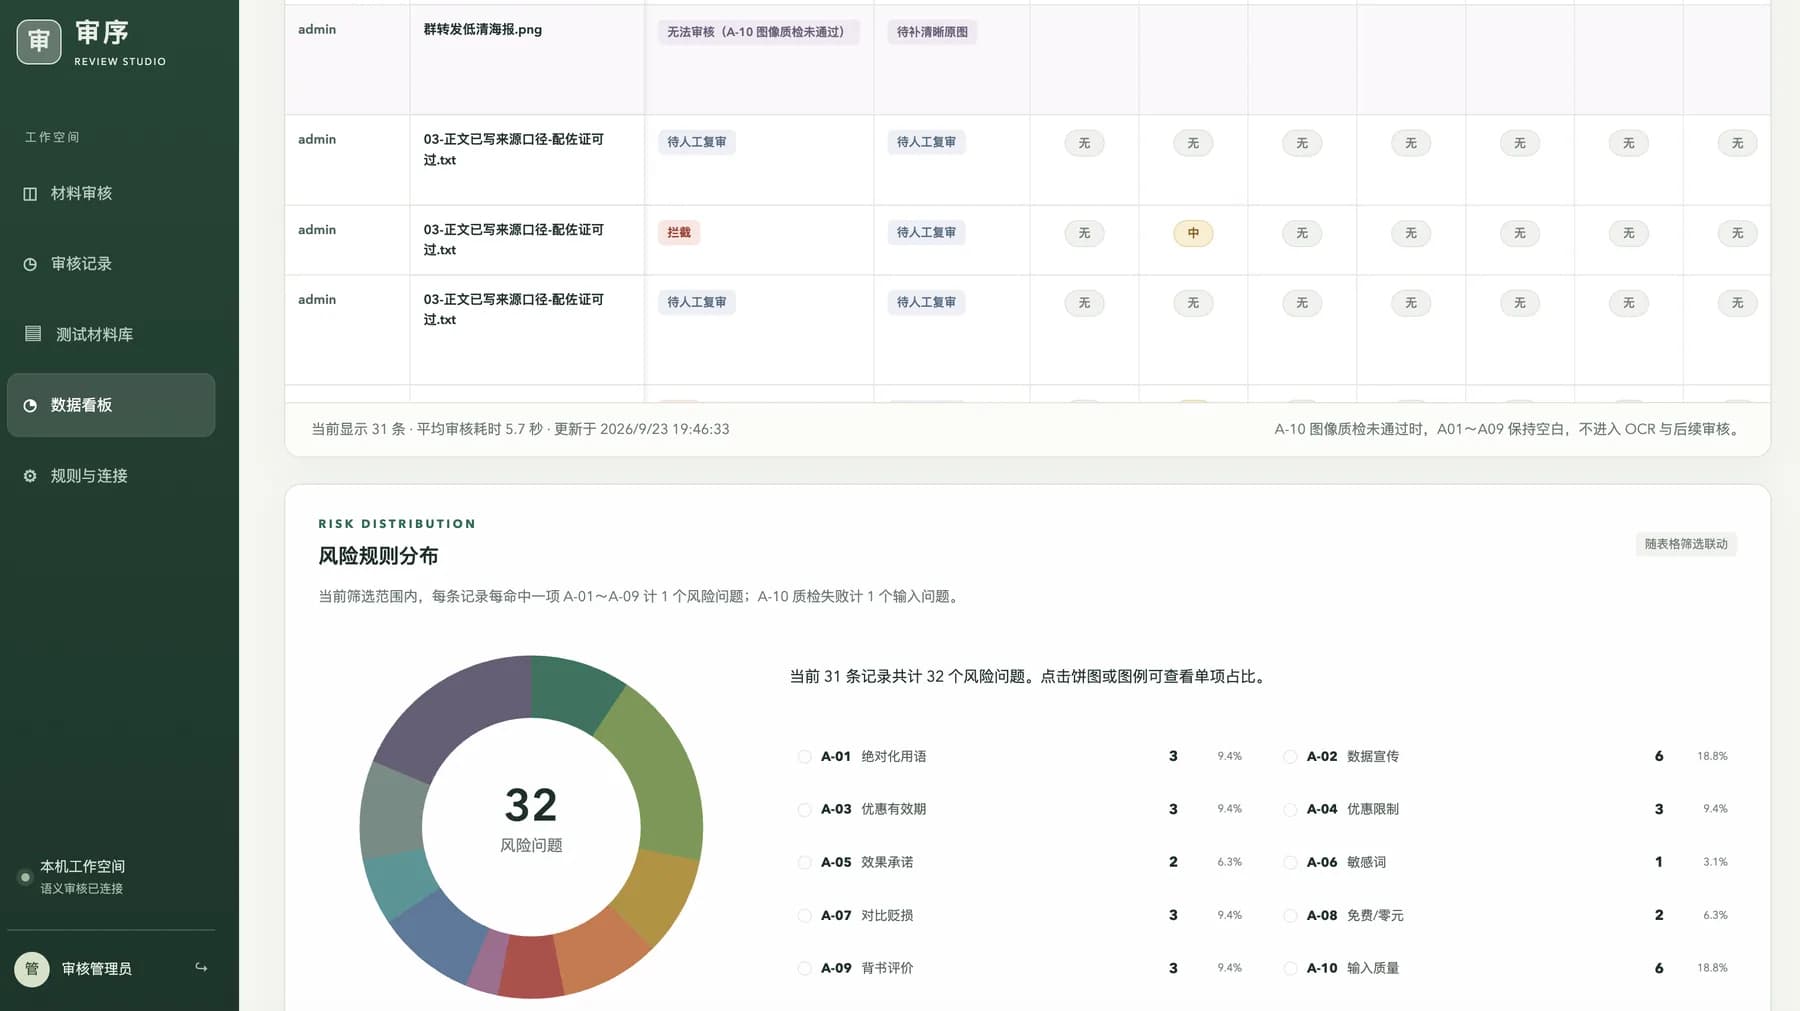The width and height of the screenshot is (1800, 1011).
Task: Click the blue donut segment
Action: pos(440,935)
